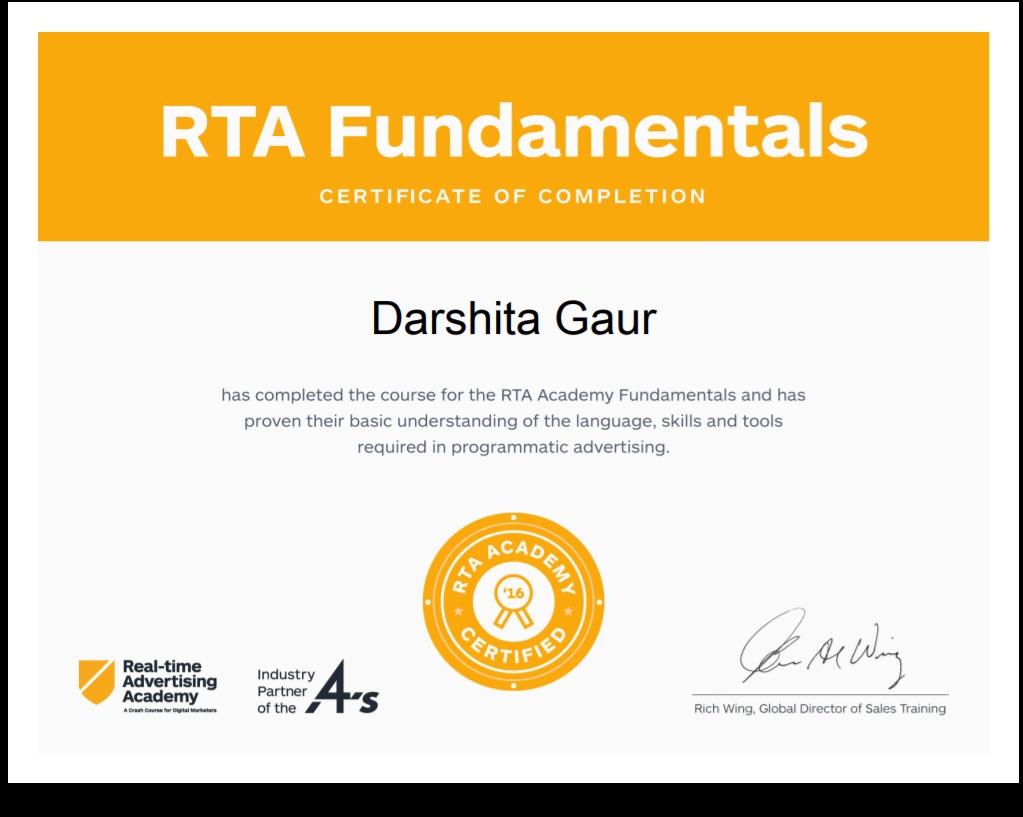Click Rich Wing, Global Director caption
Image resolution: width=1023 pixels, height=817 pixels.
pos(819,709)
